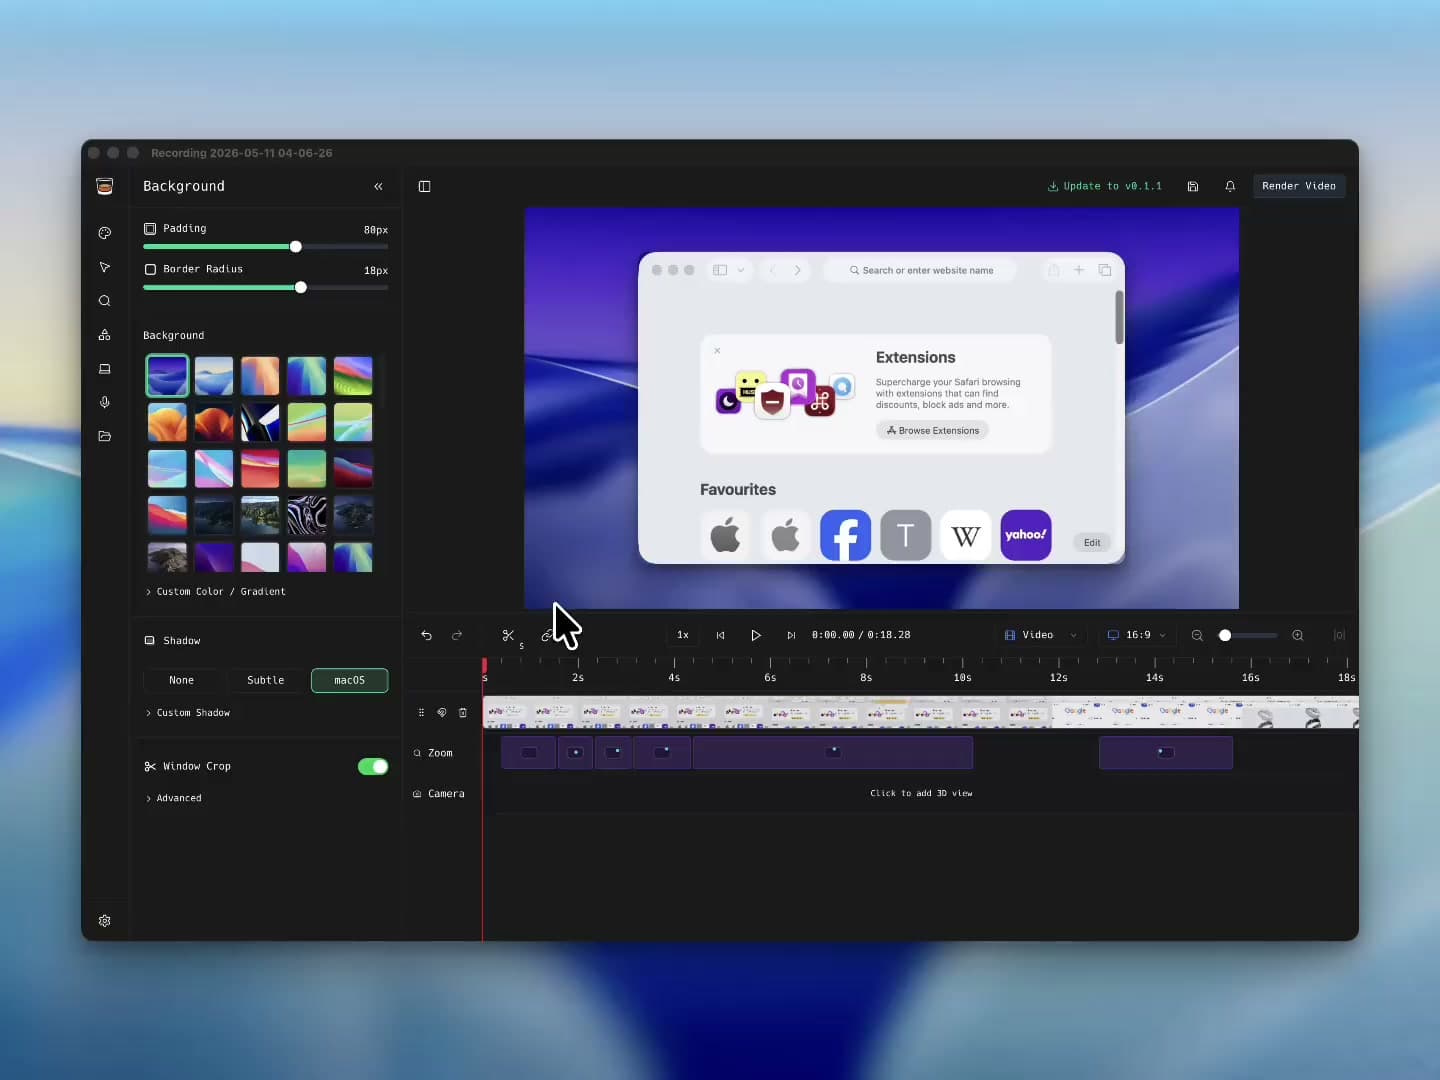
Task: Open the Video mode dropdown
Action: (1041, 635)
